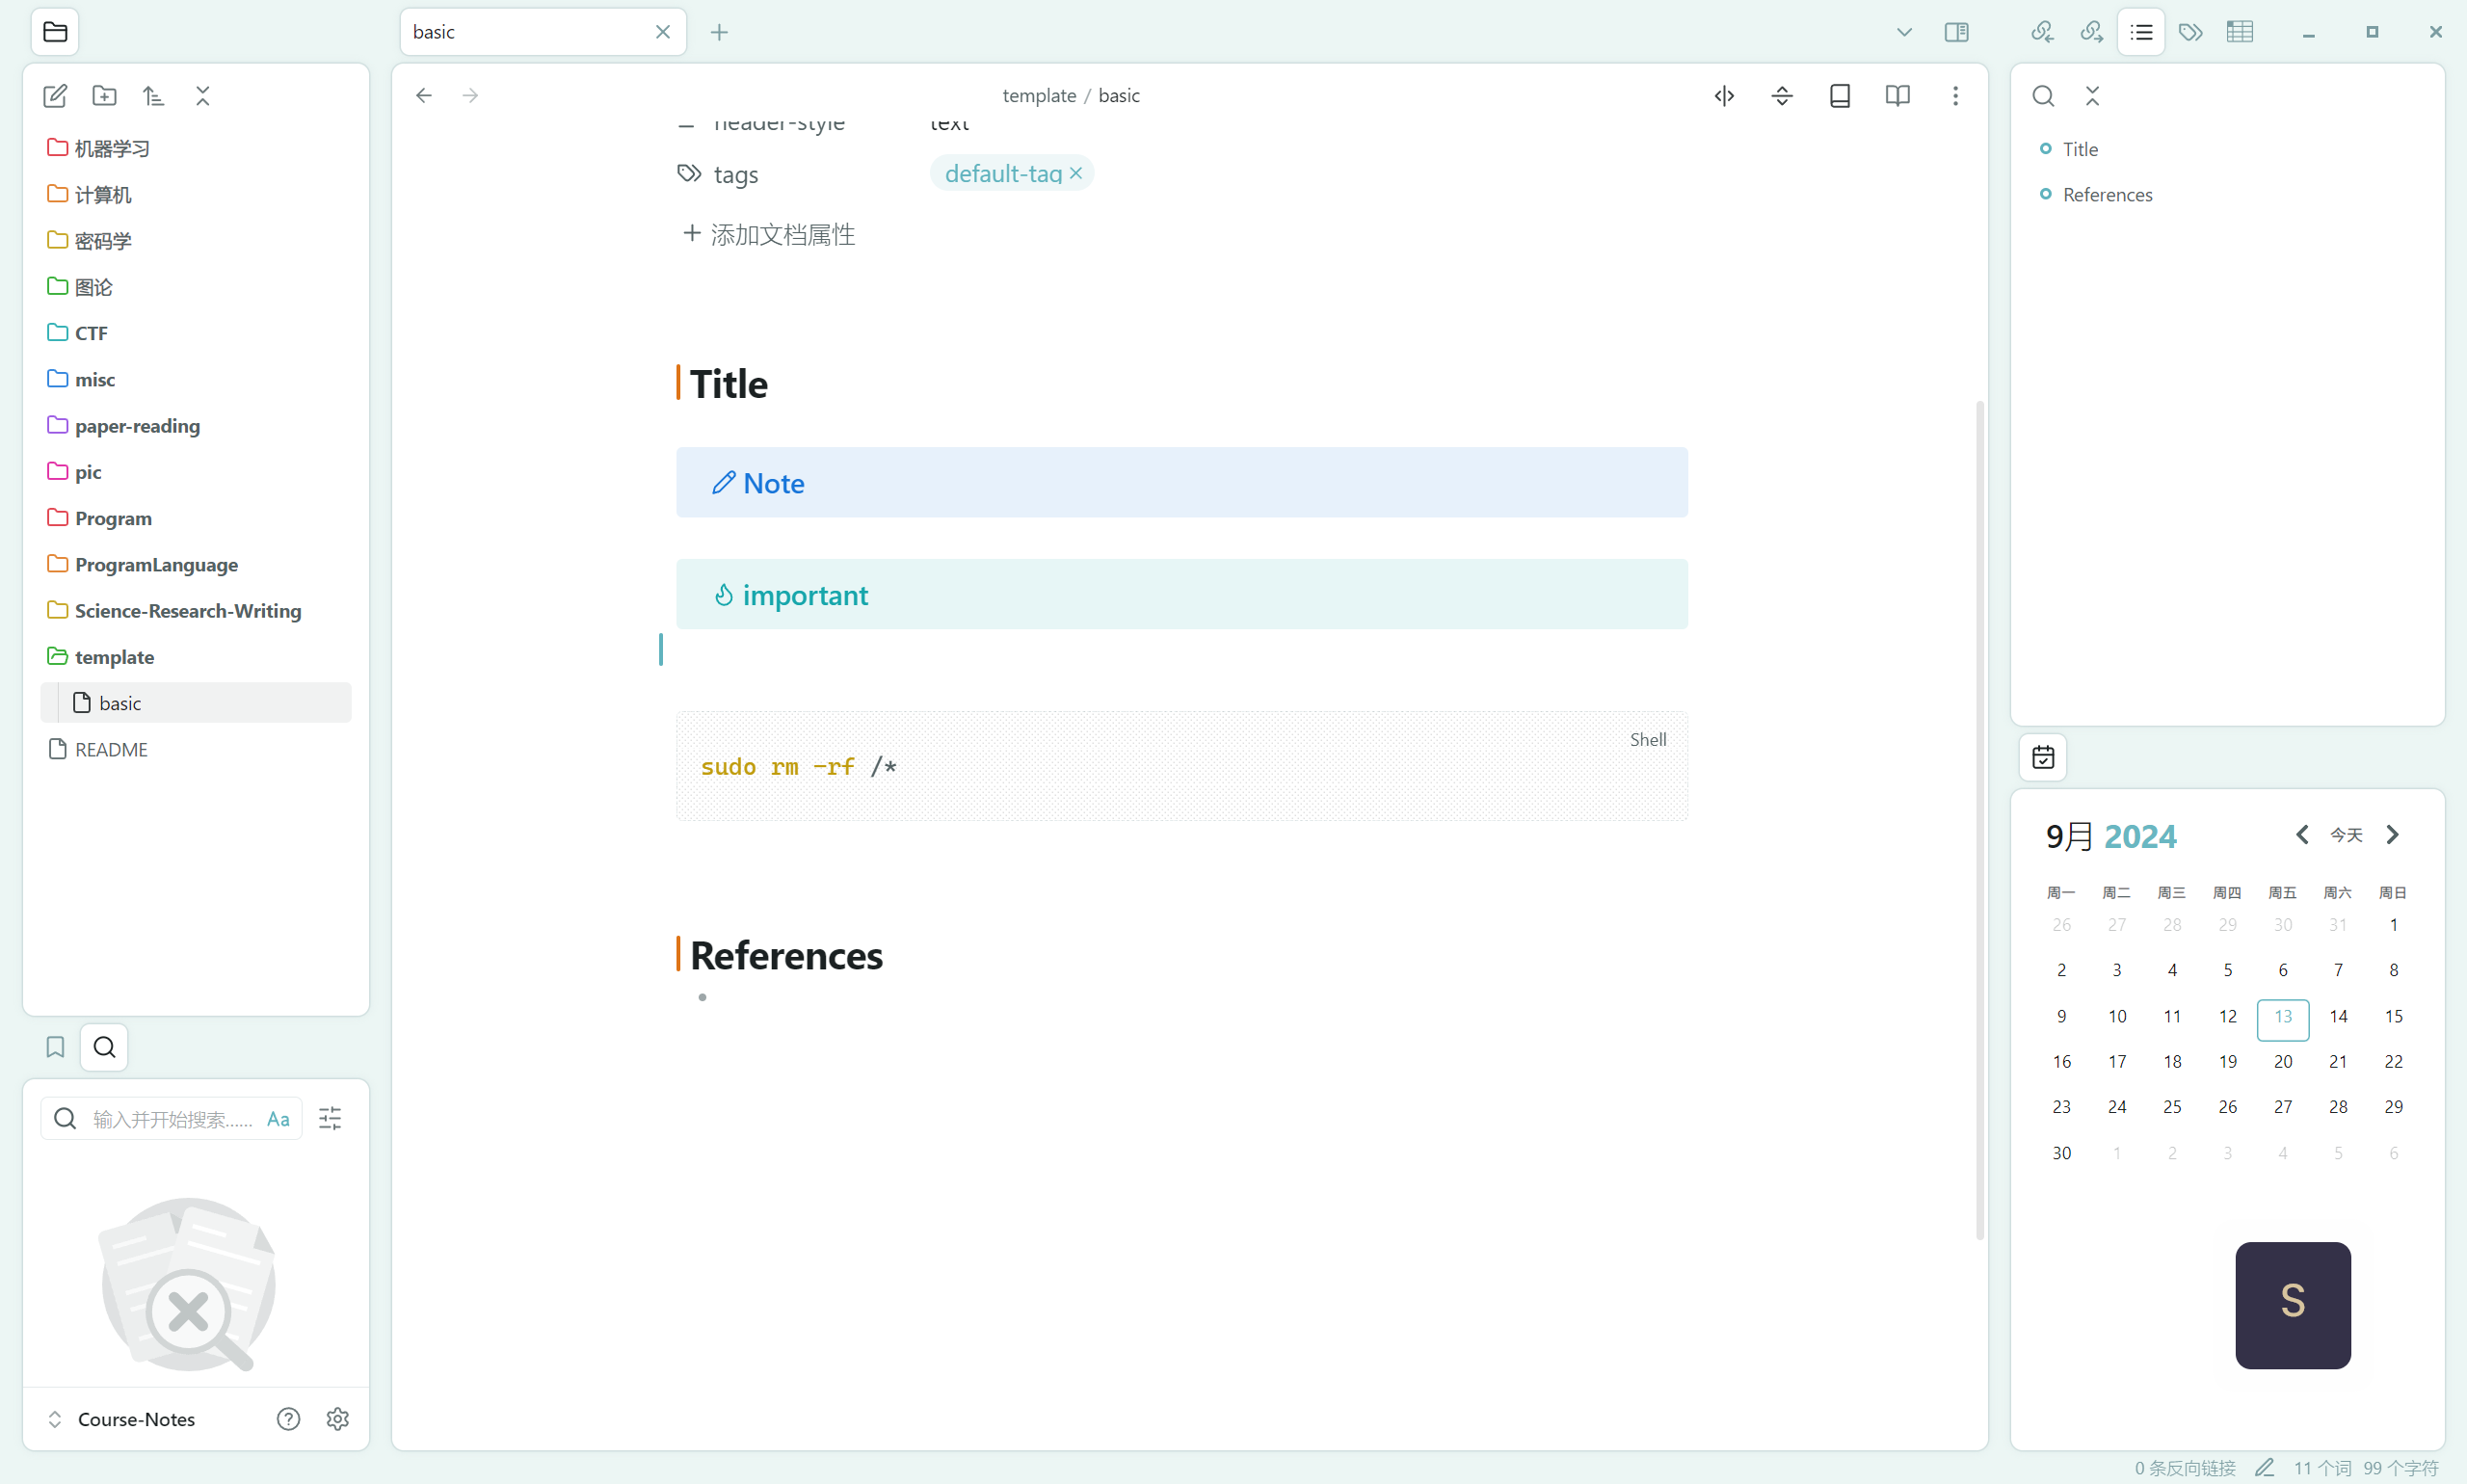Click the search input field
Image resolution: width=2467 pixels, height=1484 pixels.
click(170, 1119)
